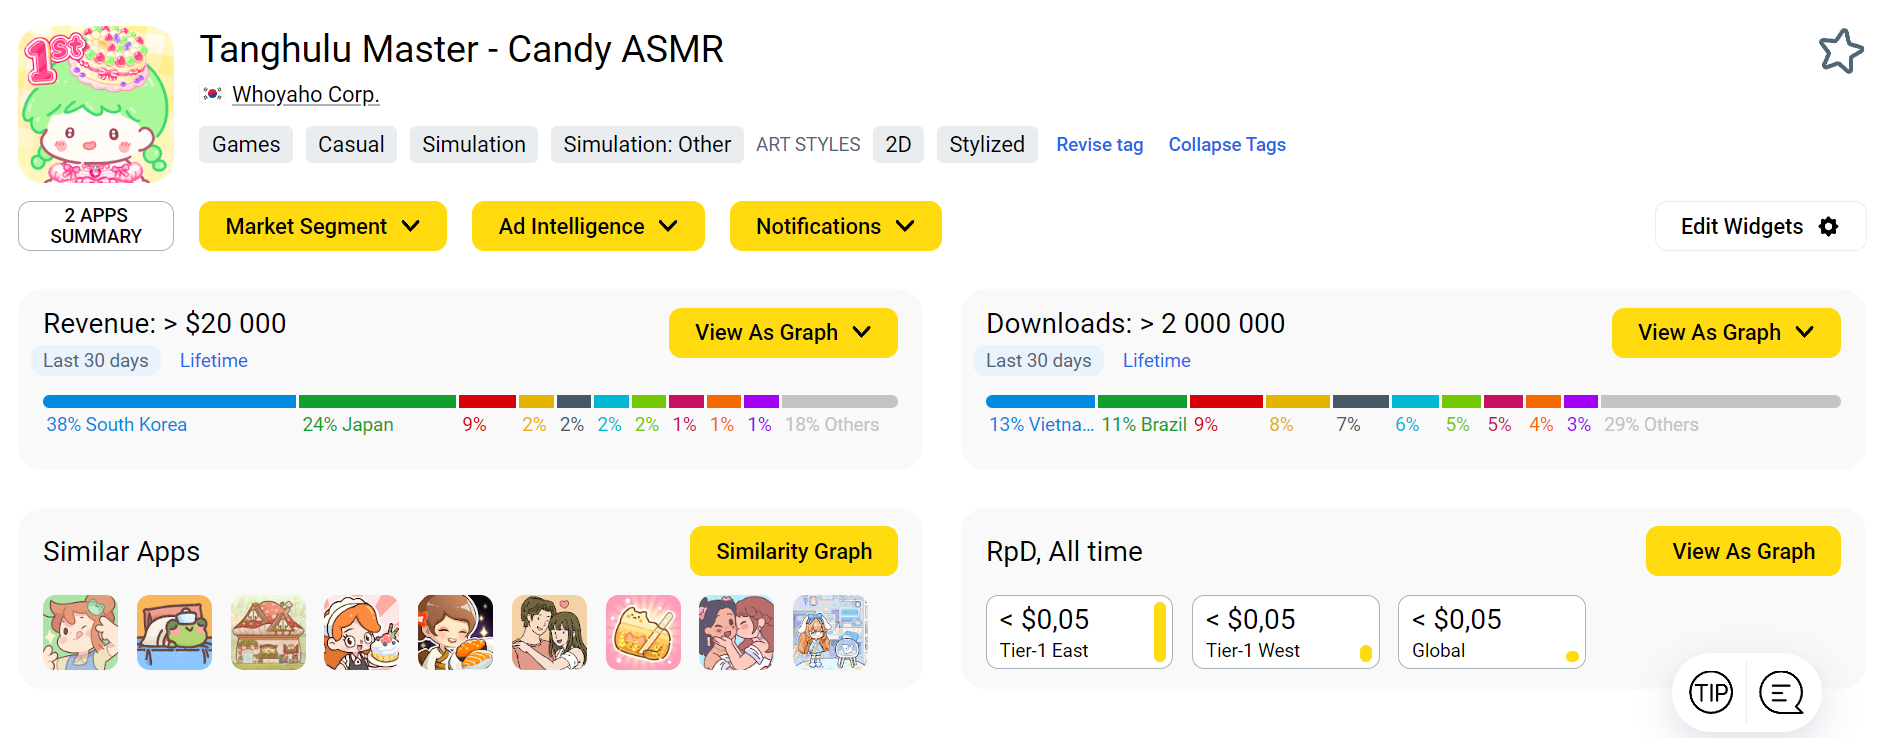Expand the Market Segment dropdown

(322, 227)
